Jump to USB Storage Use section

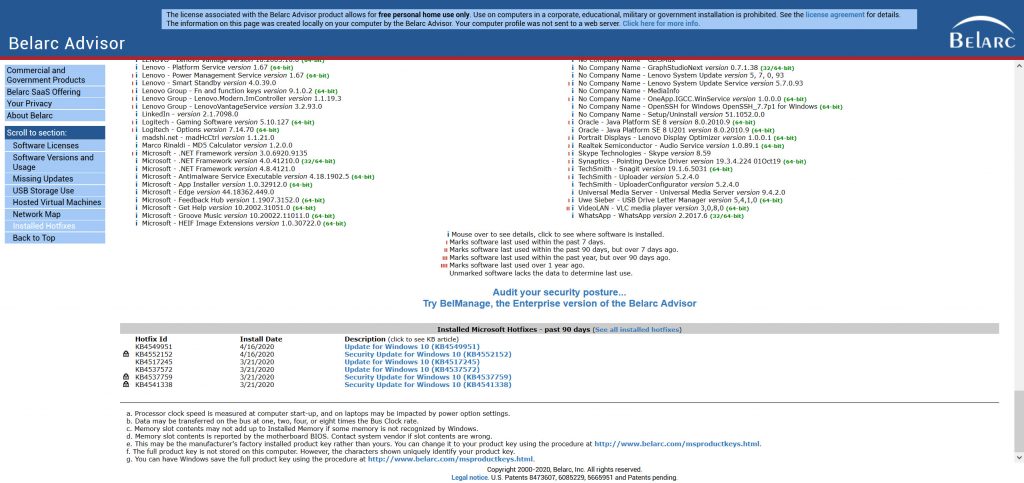click(54, 191)
